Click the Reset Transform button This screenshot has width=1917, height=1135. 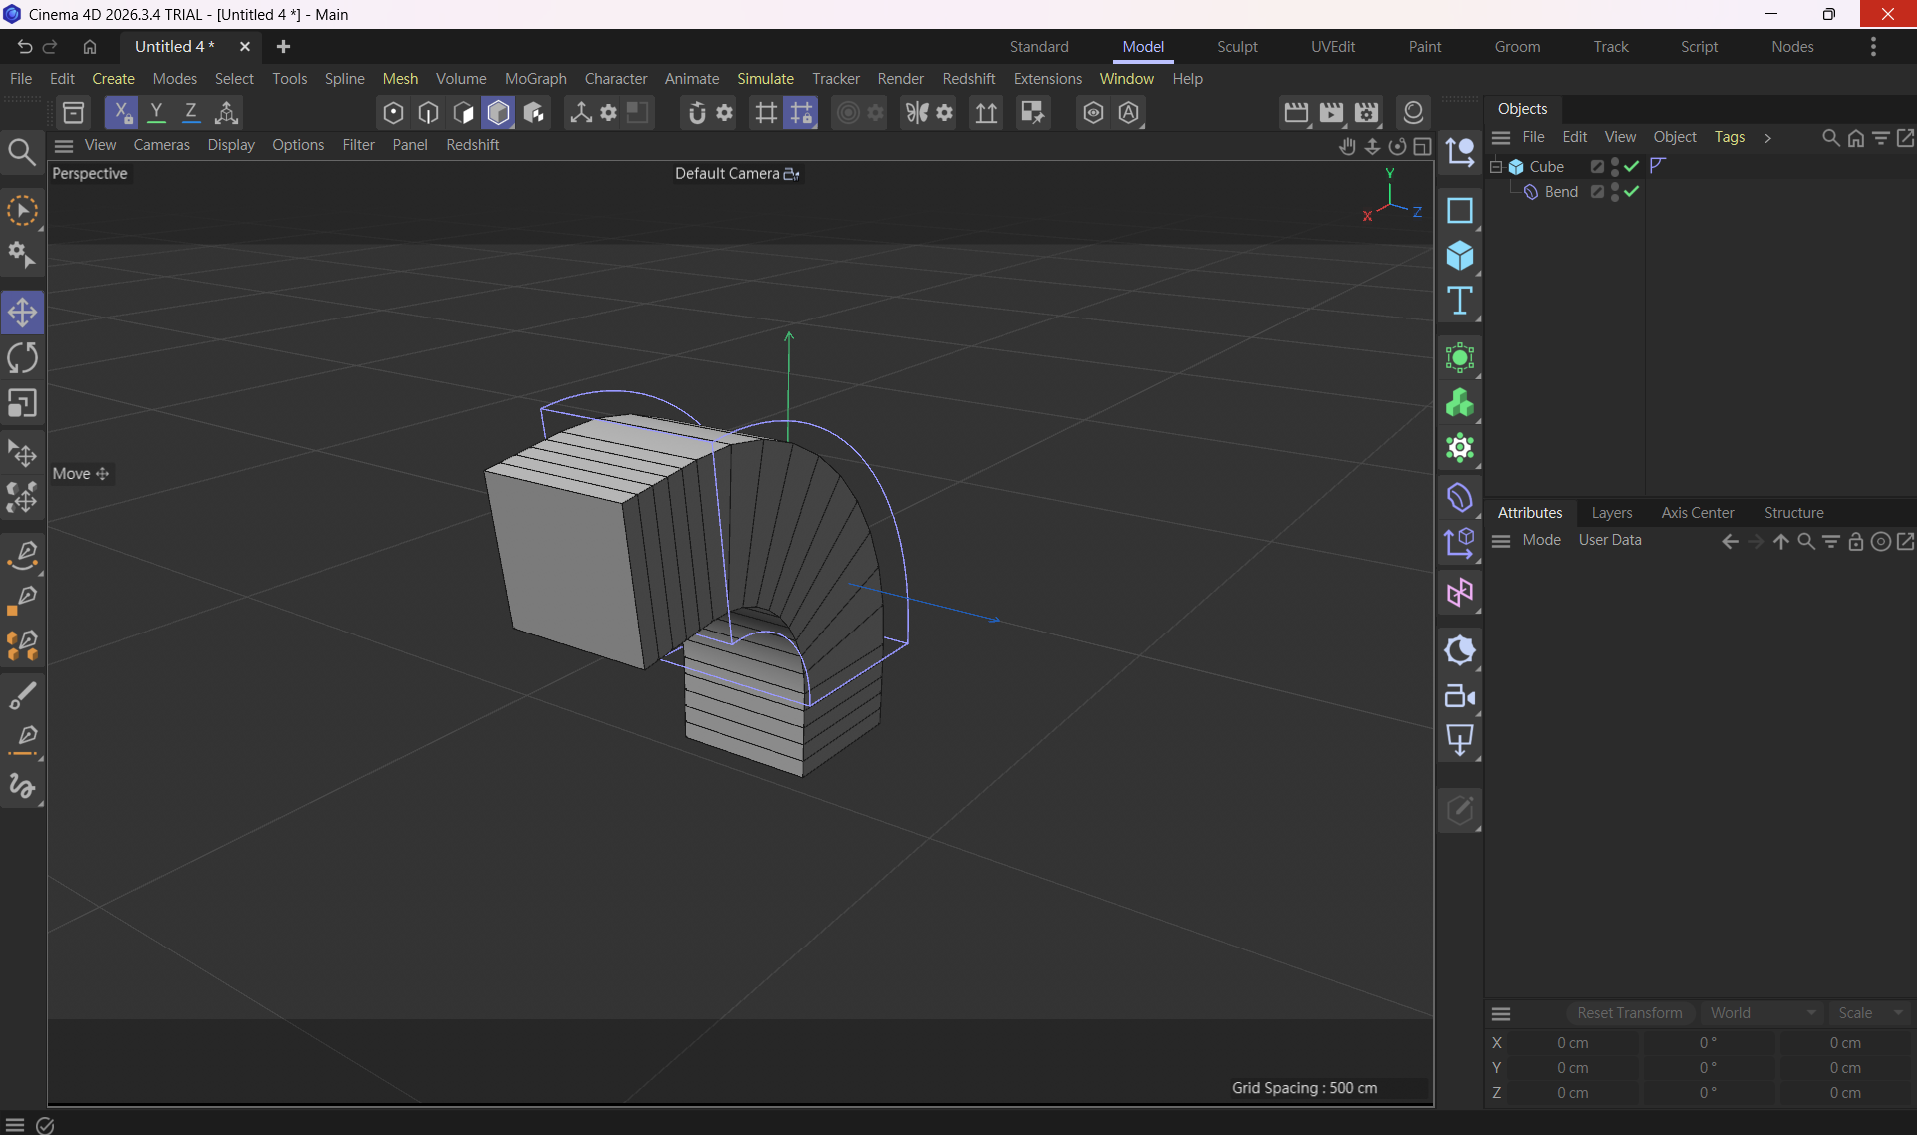pyautogui.click(x=1629, y=1013)
